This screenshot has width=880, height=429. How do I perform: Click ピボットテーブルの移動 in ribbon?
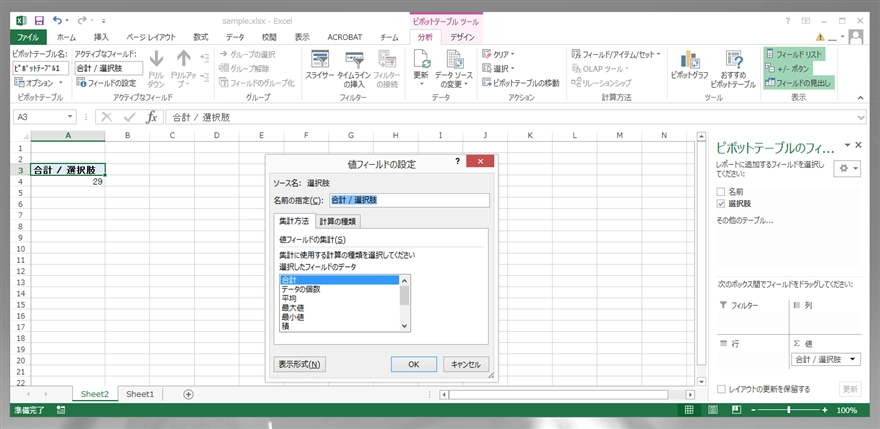pos(521,83)
